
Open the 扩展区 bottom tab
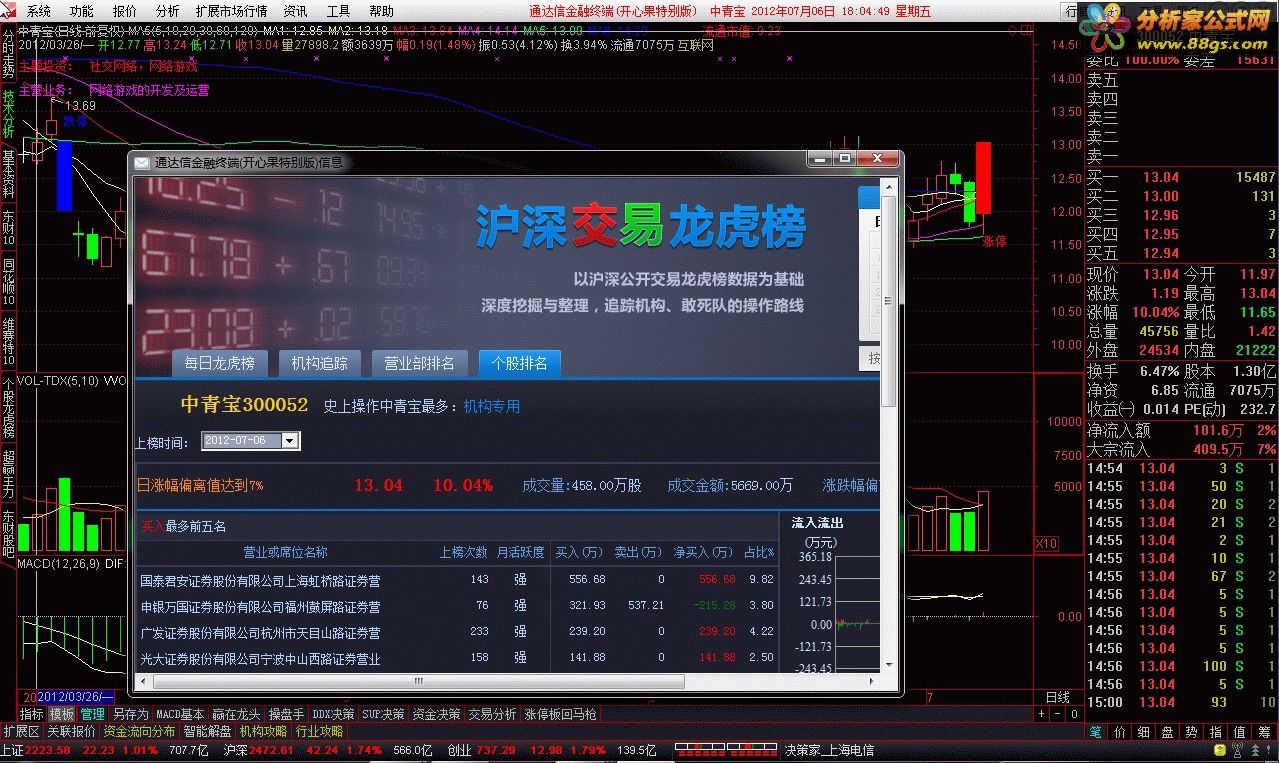pos(21,731)
